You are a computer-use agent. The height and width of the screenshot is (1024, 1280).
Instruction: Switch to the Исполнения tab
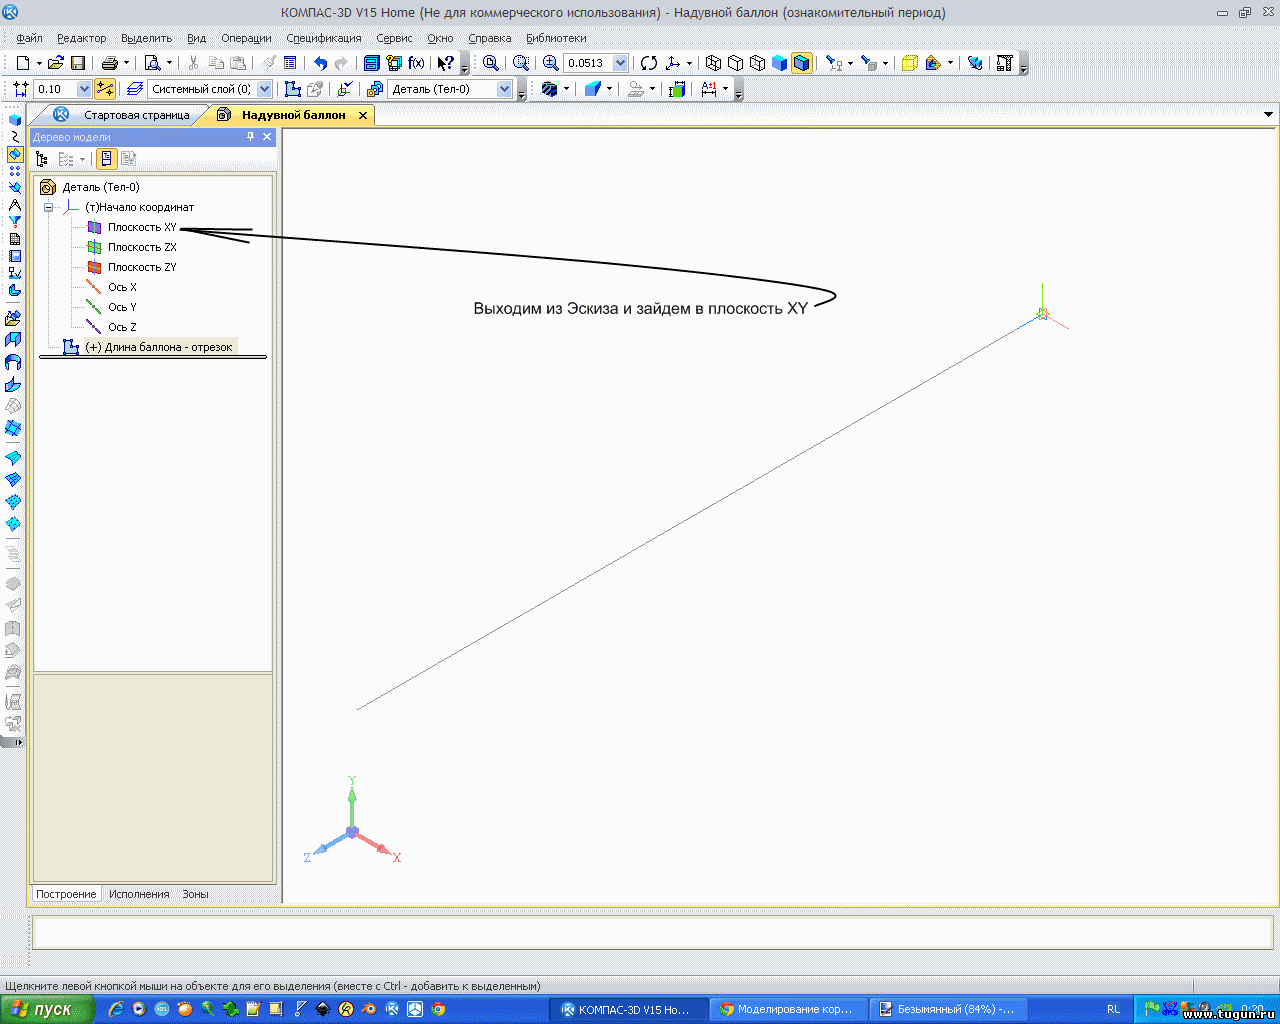click(139, 894)
